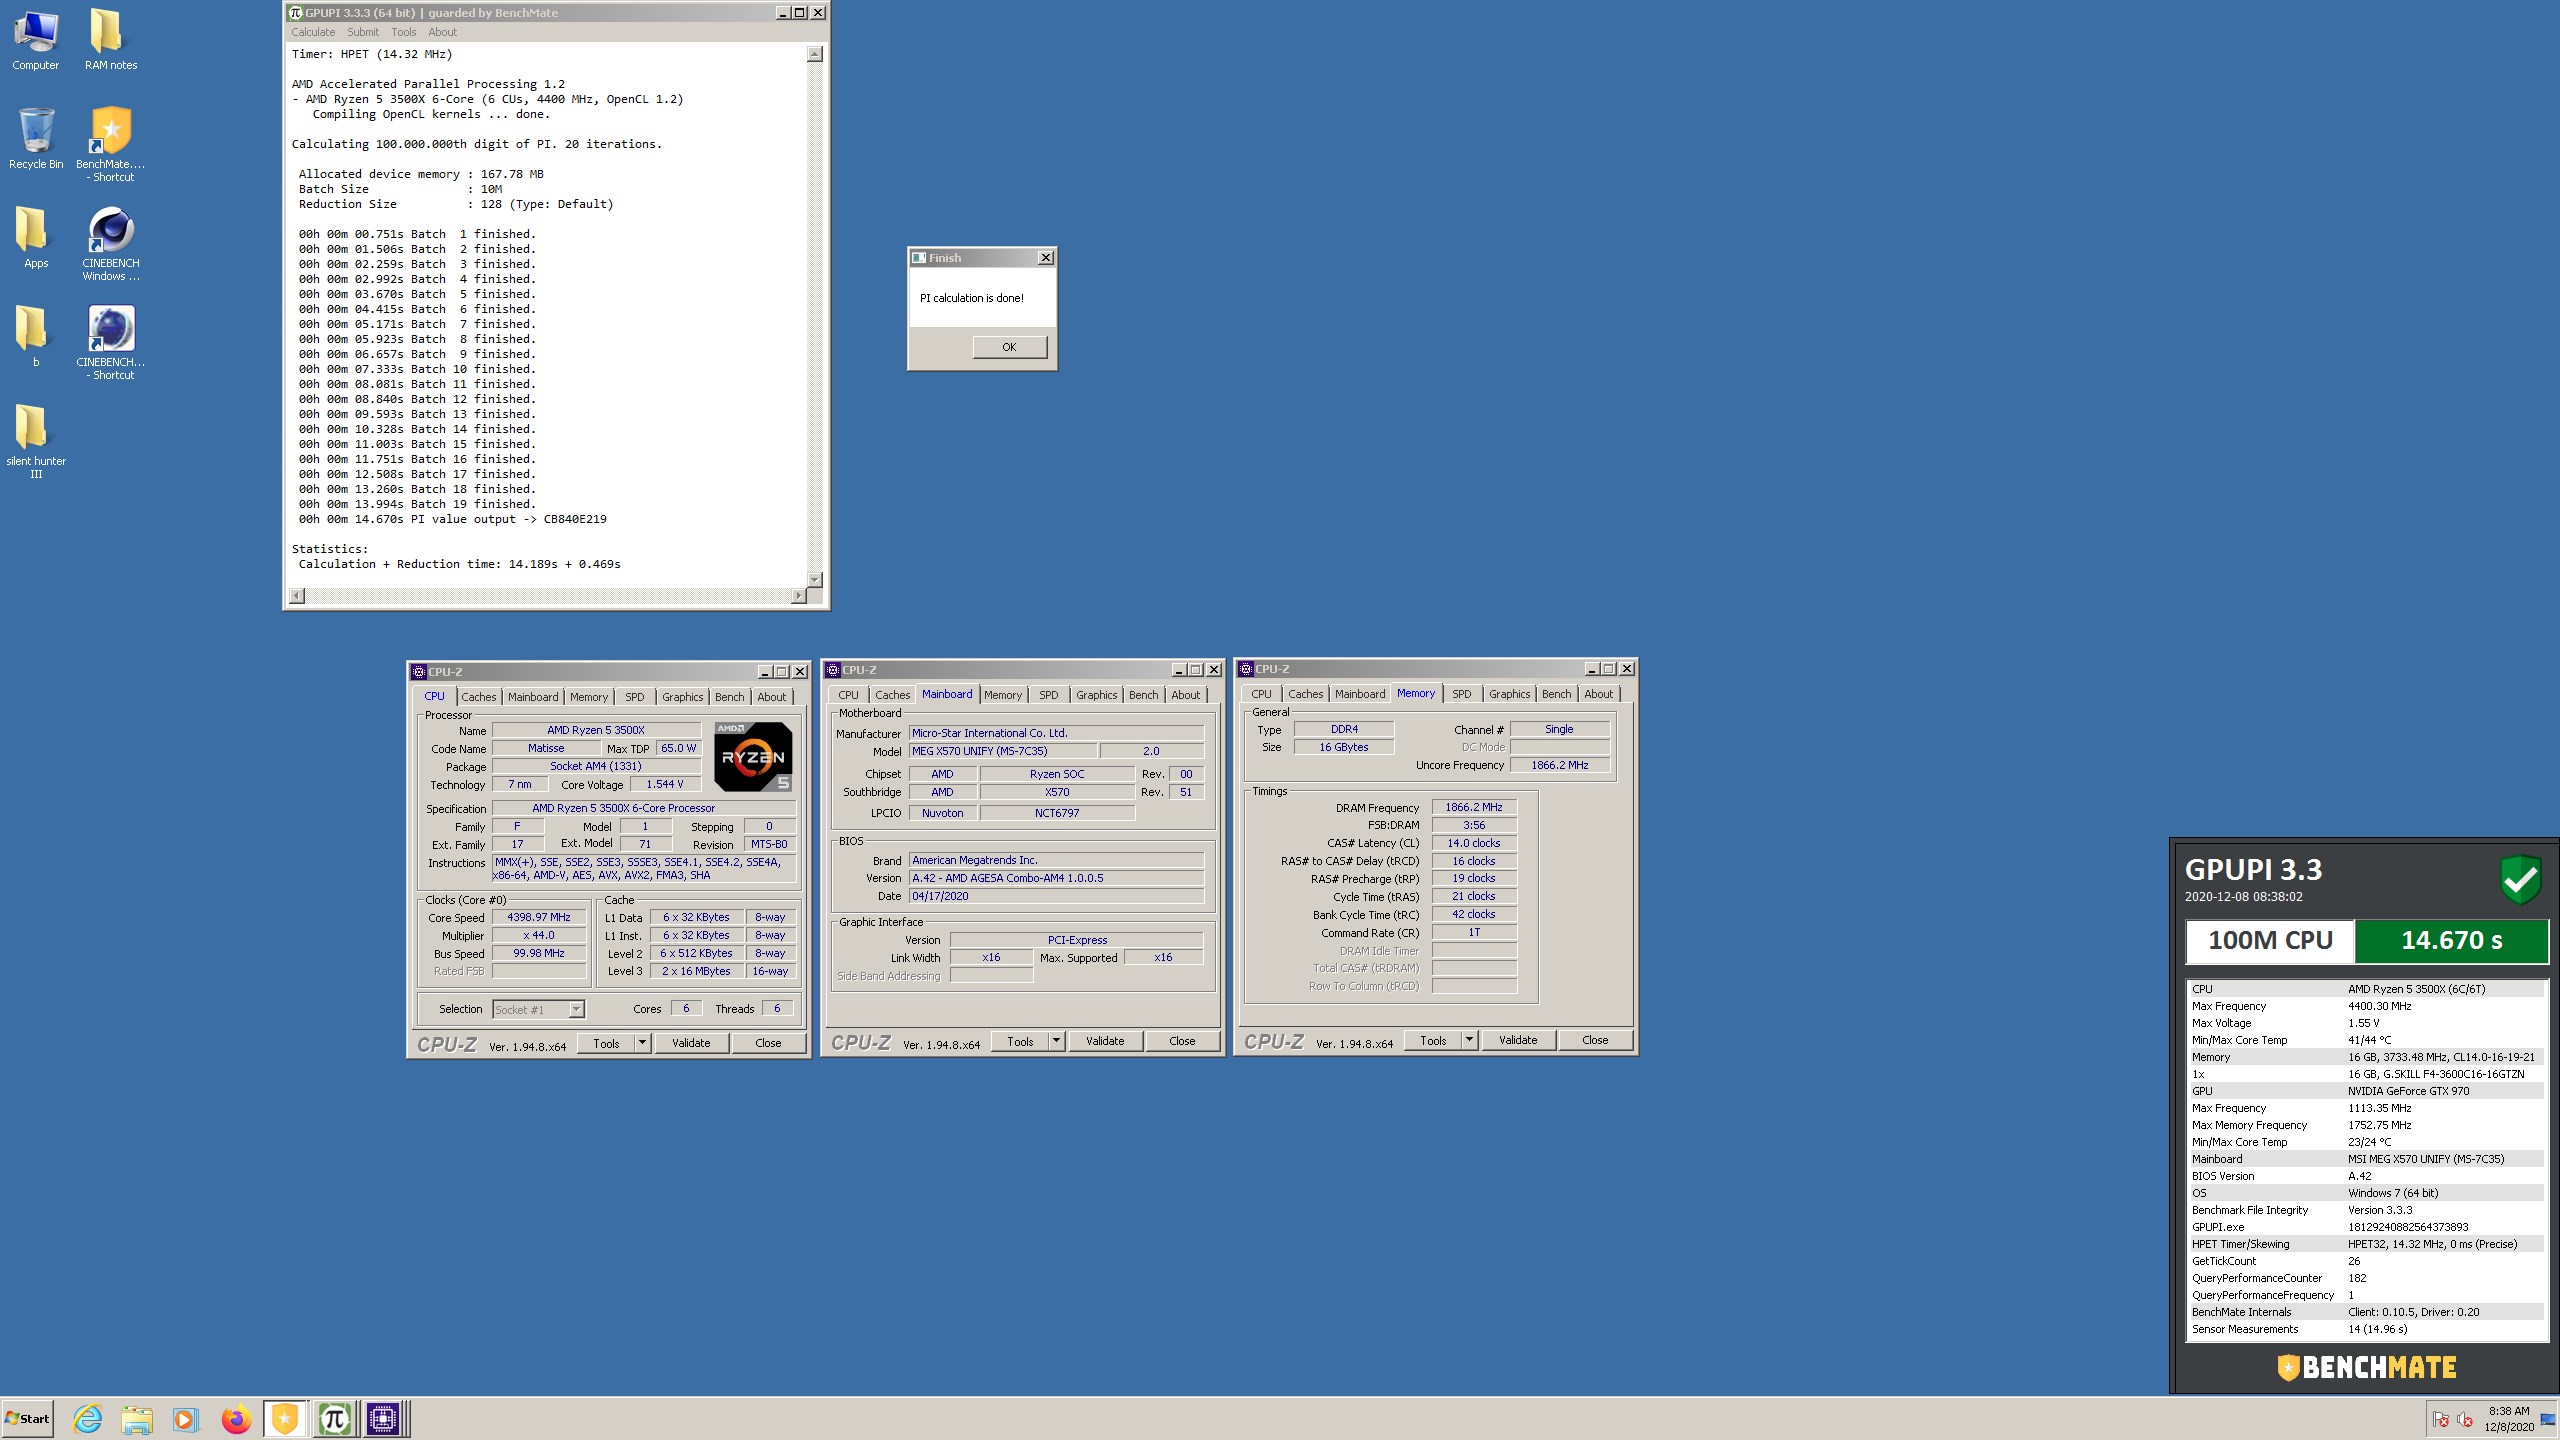Expand Tools arrow in Mainboard CPU-Z window
Screen dimensions: 2560x1440
tap(1056, 1041)
